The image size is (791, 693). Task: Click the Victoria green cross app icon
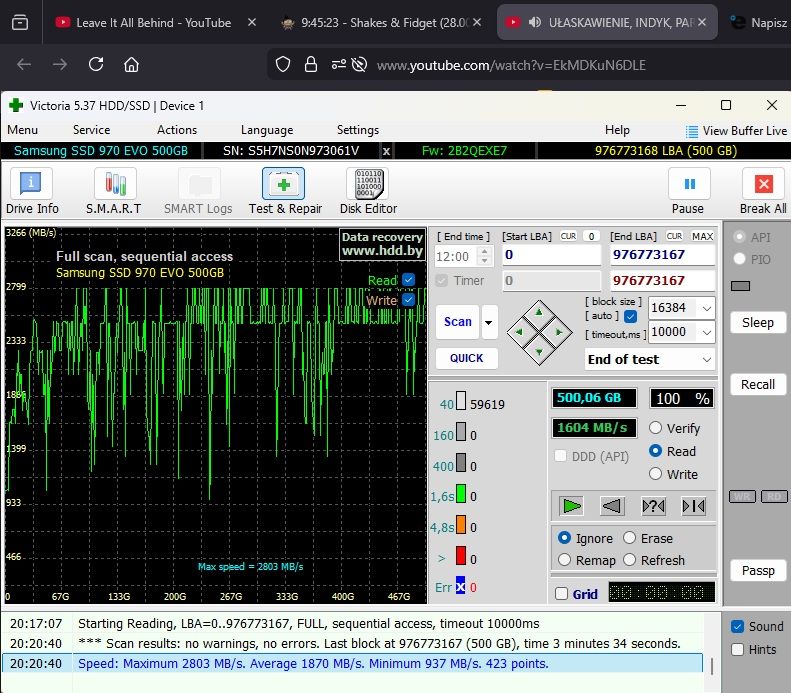[x=16, y=105]
